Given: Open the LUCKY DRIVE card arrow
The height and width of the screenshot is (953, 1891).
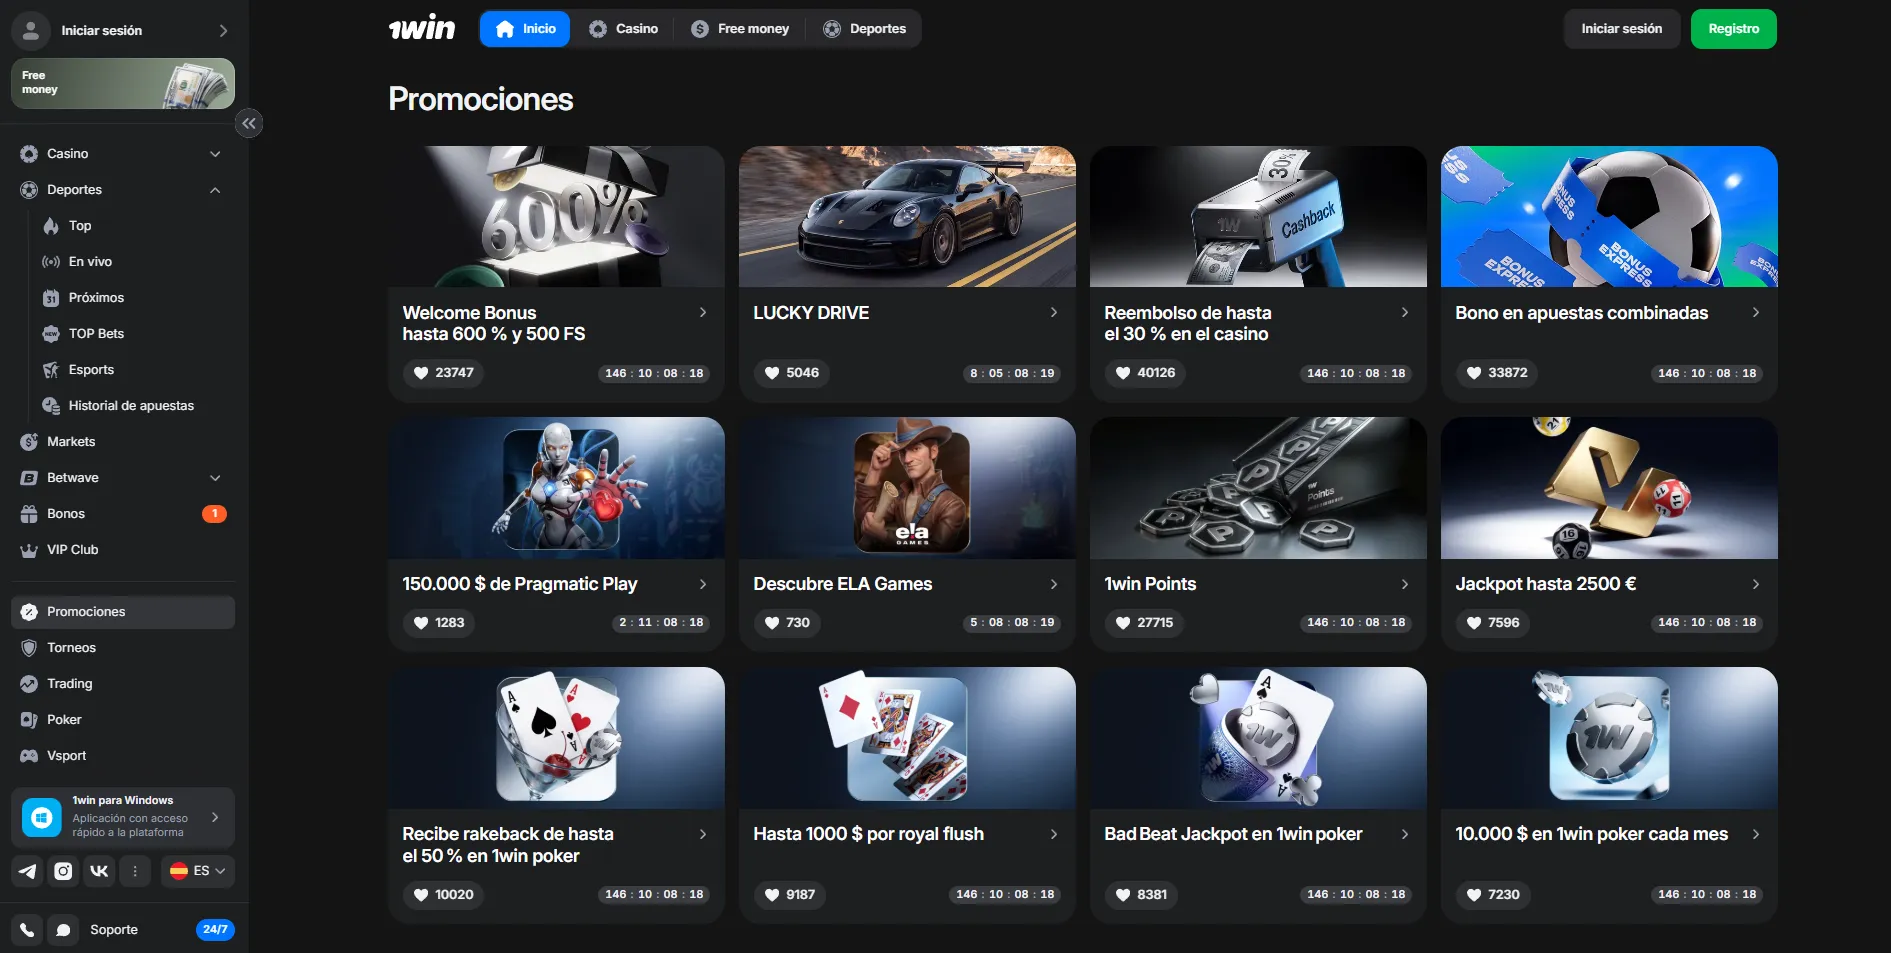Looking at the screenshot, I should [x=1054, y=313].
